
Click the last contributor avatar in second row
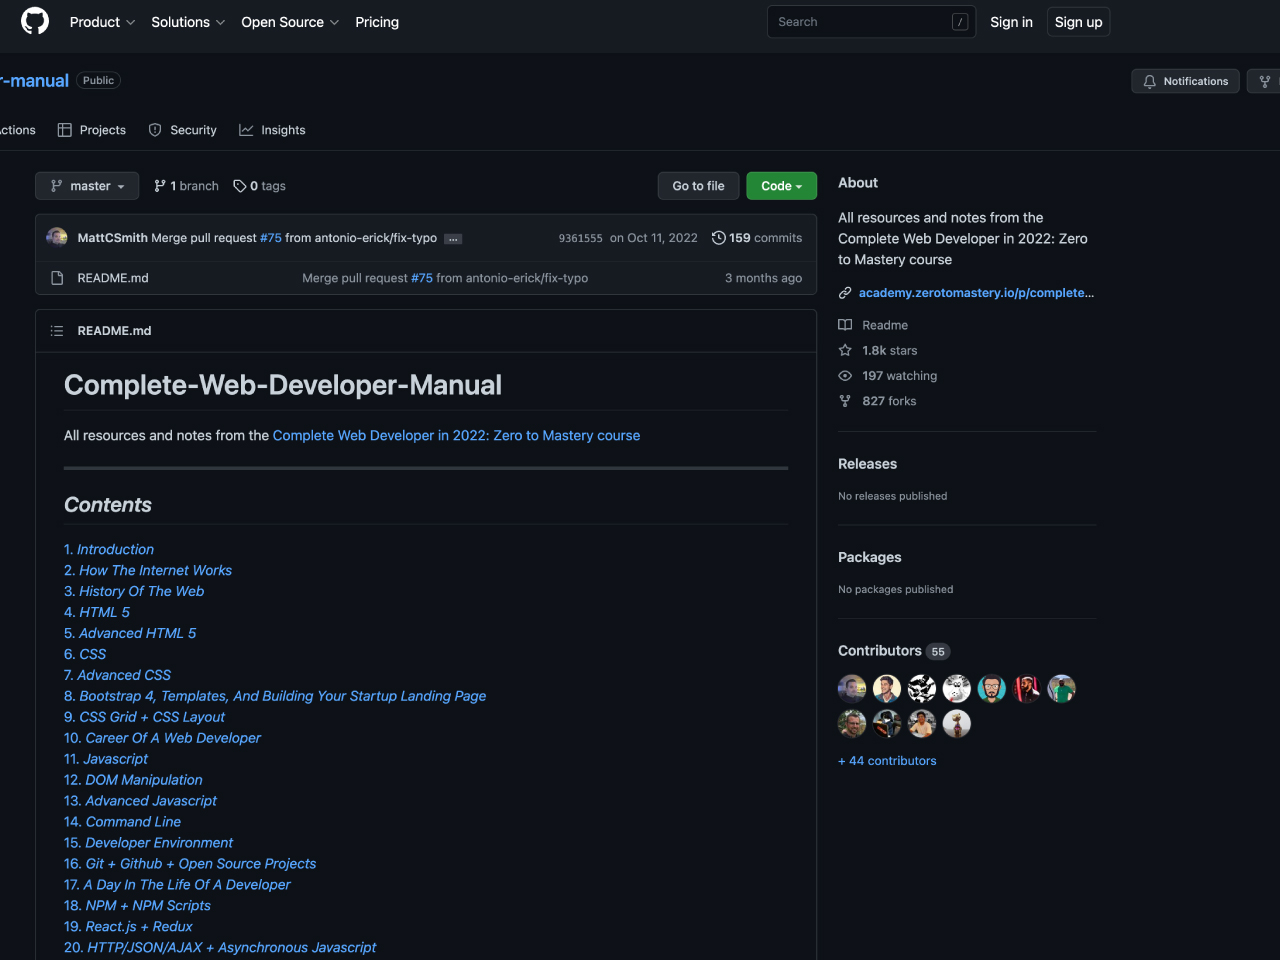[957, 724]
